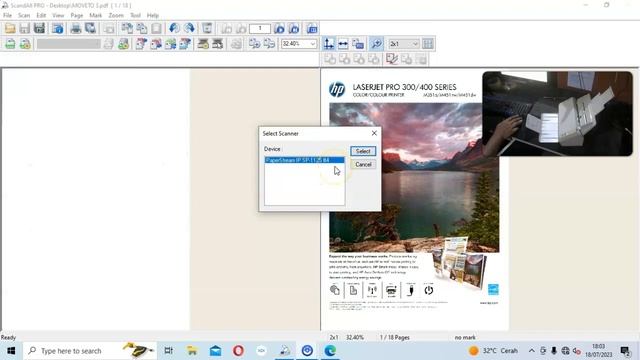
Task: Click the taskbar search box
Action: click(90, 351)
